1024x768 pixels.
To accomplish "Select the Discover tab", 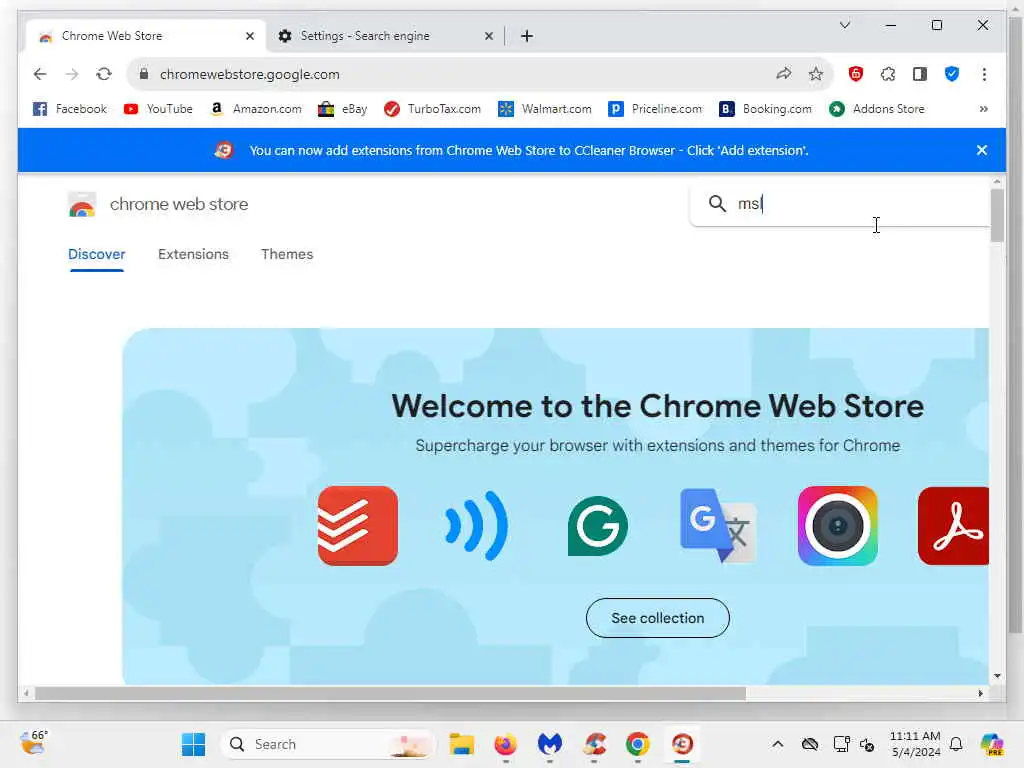I will [97, 254].
